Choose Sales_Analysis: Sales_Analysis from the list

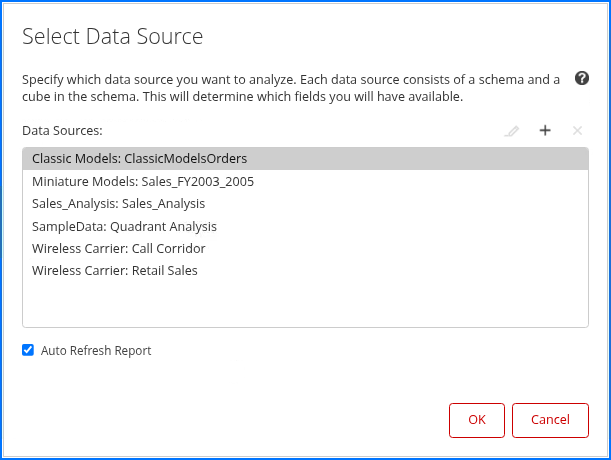tap(118, 204)
